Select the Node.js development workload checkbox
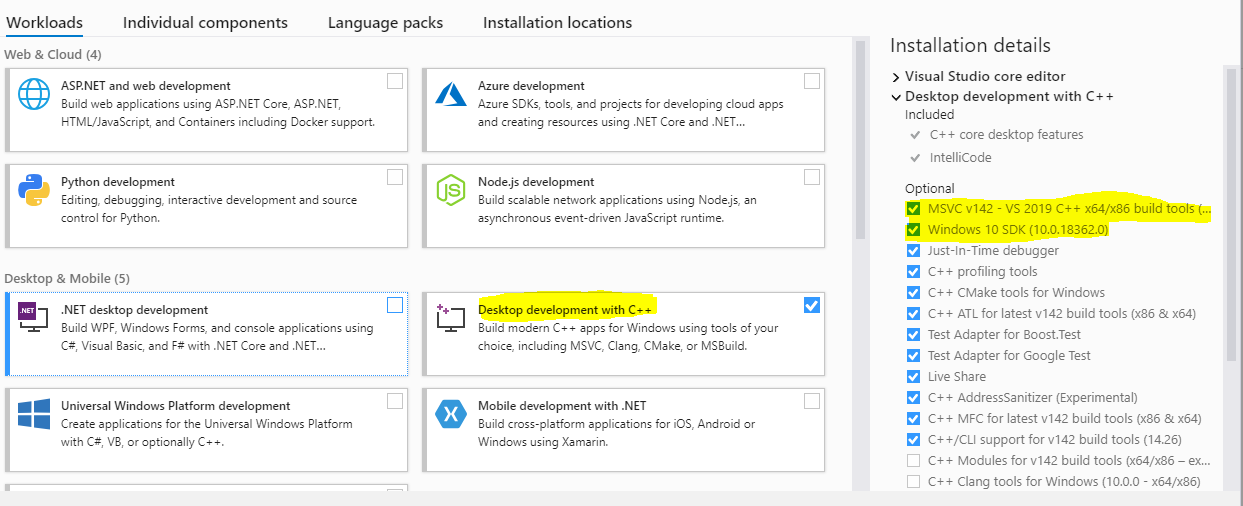The width and height of the screenshot is (1243, 506). 812,177
